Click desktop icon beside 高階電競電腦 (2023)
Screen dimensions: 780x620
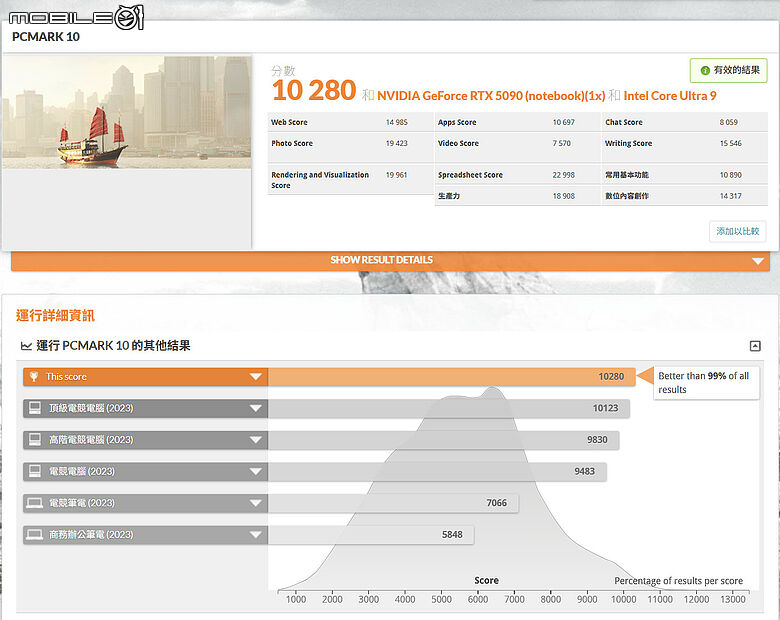pyautogui.click(x=35, y=440)
